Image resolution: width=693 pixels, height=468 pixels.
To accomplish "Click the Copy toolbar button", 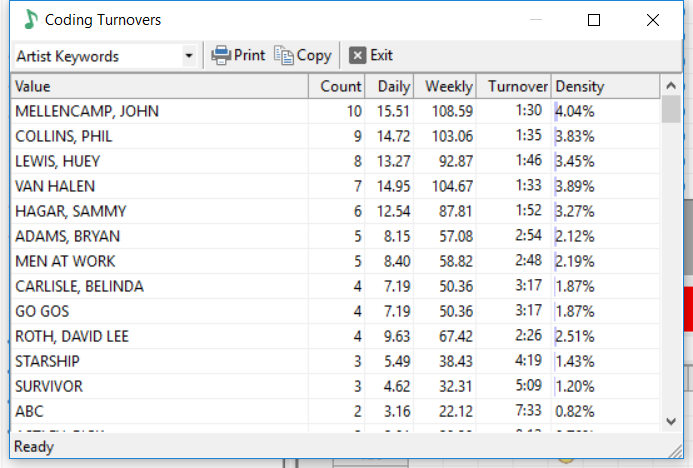I will [x=303, y=56].
